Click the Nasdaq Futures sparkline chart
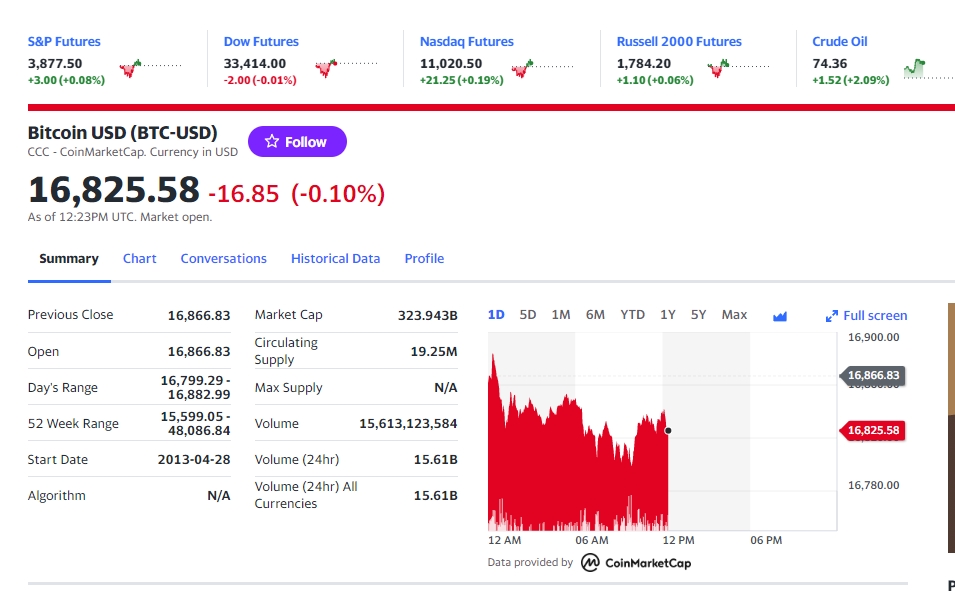Image resolution: width=955 pixels, height=605 pixels. [x=542, y=68]
